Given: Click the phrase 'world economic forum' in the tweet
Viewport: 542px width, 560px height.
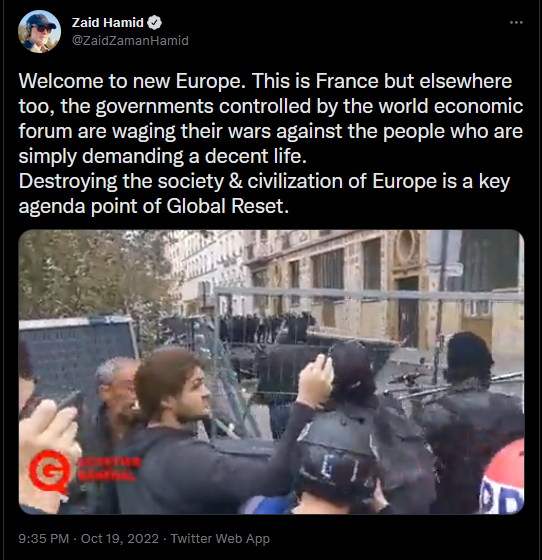Looking at the screenshot, I should coord(271,119).
